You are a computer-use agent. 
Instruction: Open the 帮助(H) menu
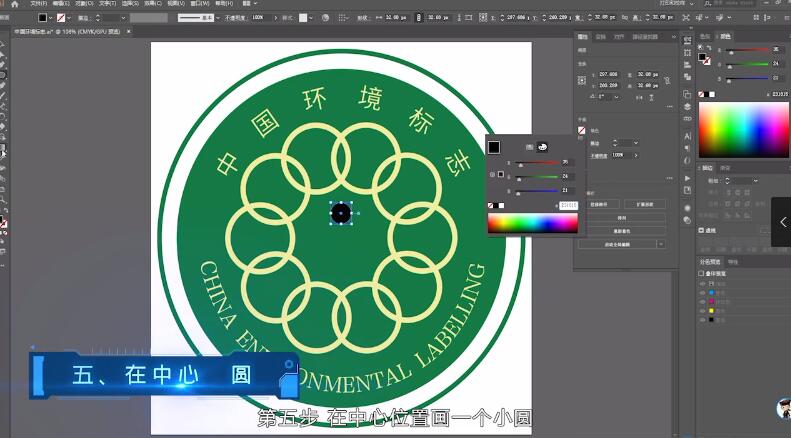pos(224,4)
